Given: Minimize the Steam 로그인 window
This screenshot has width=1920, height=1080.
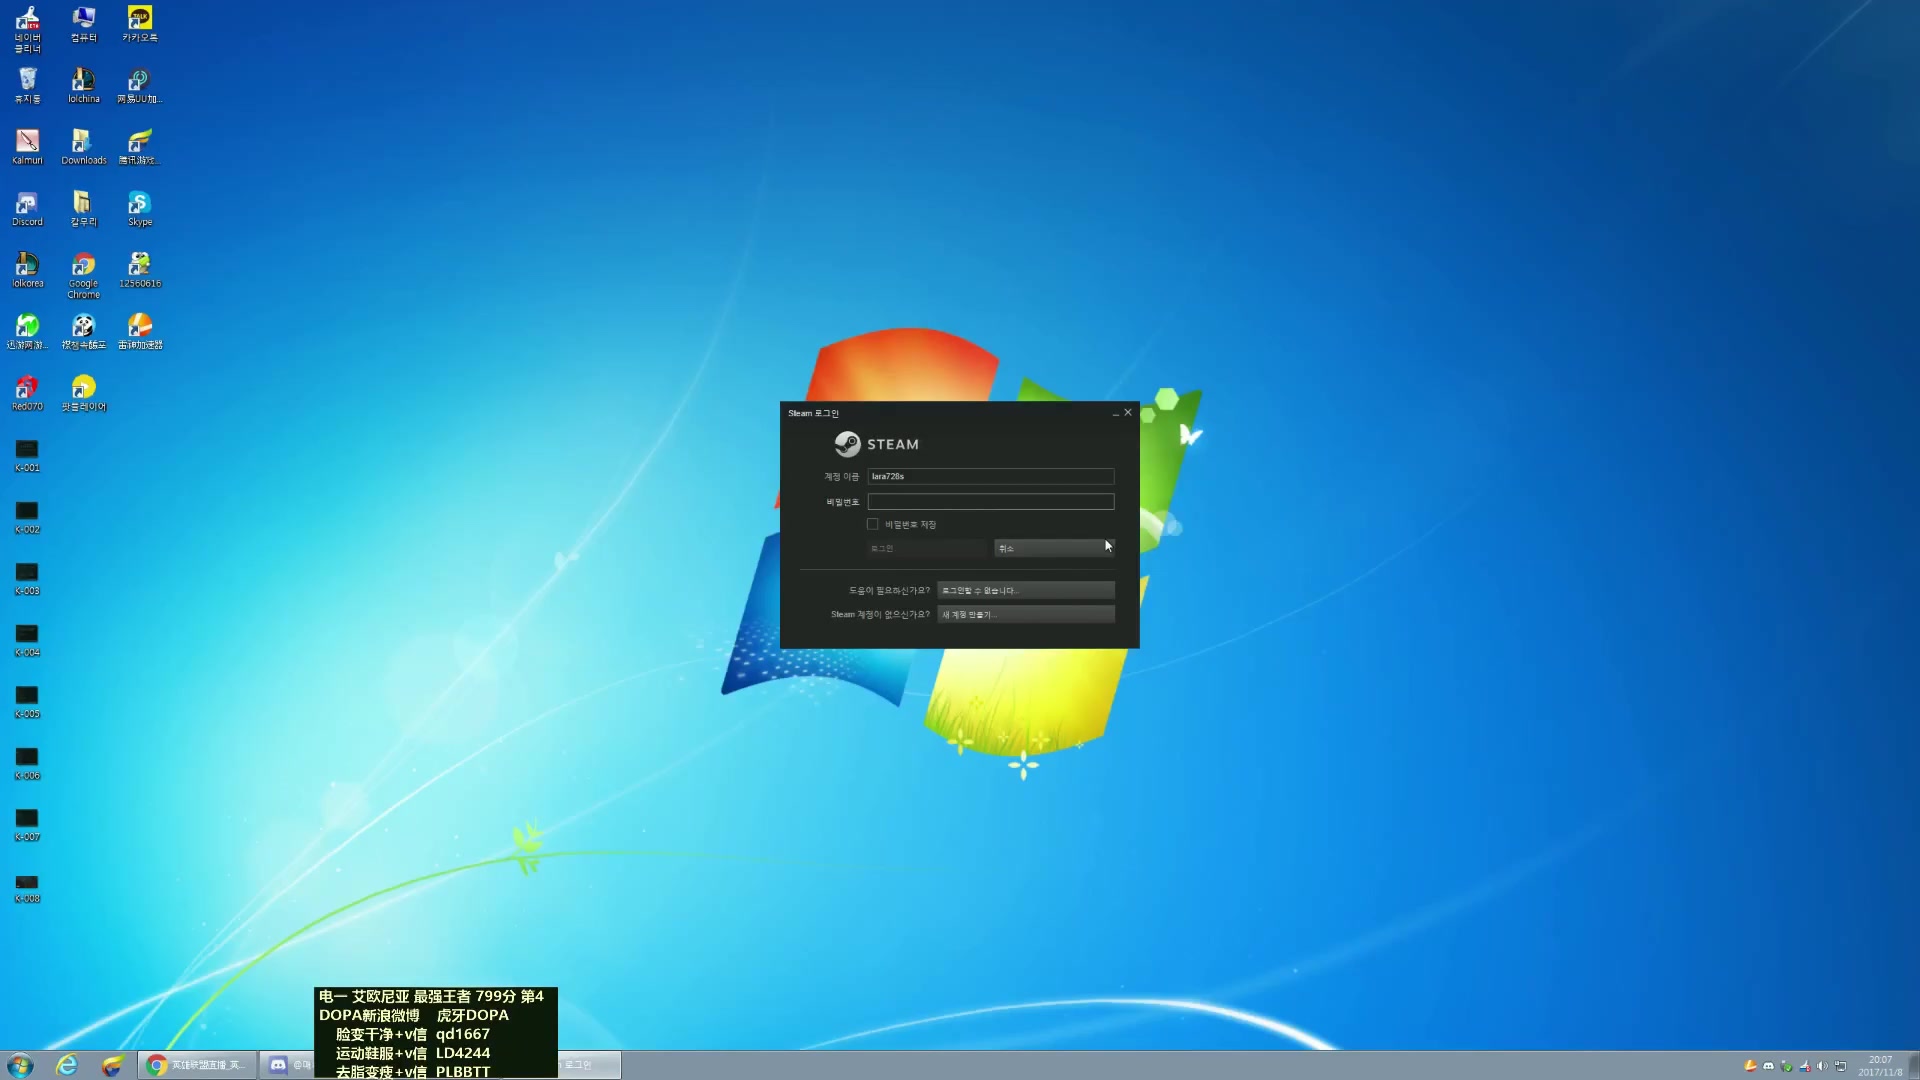Looking at the screenshot, I should pyautogui.click(x=1115, y=413).
